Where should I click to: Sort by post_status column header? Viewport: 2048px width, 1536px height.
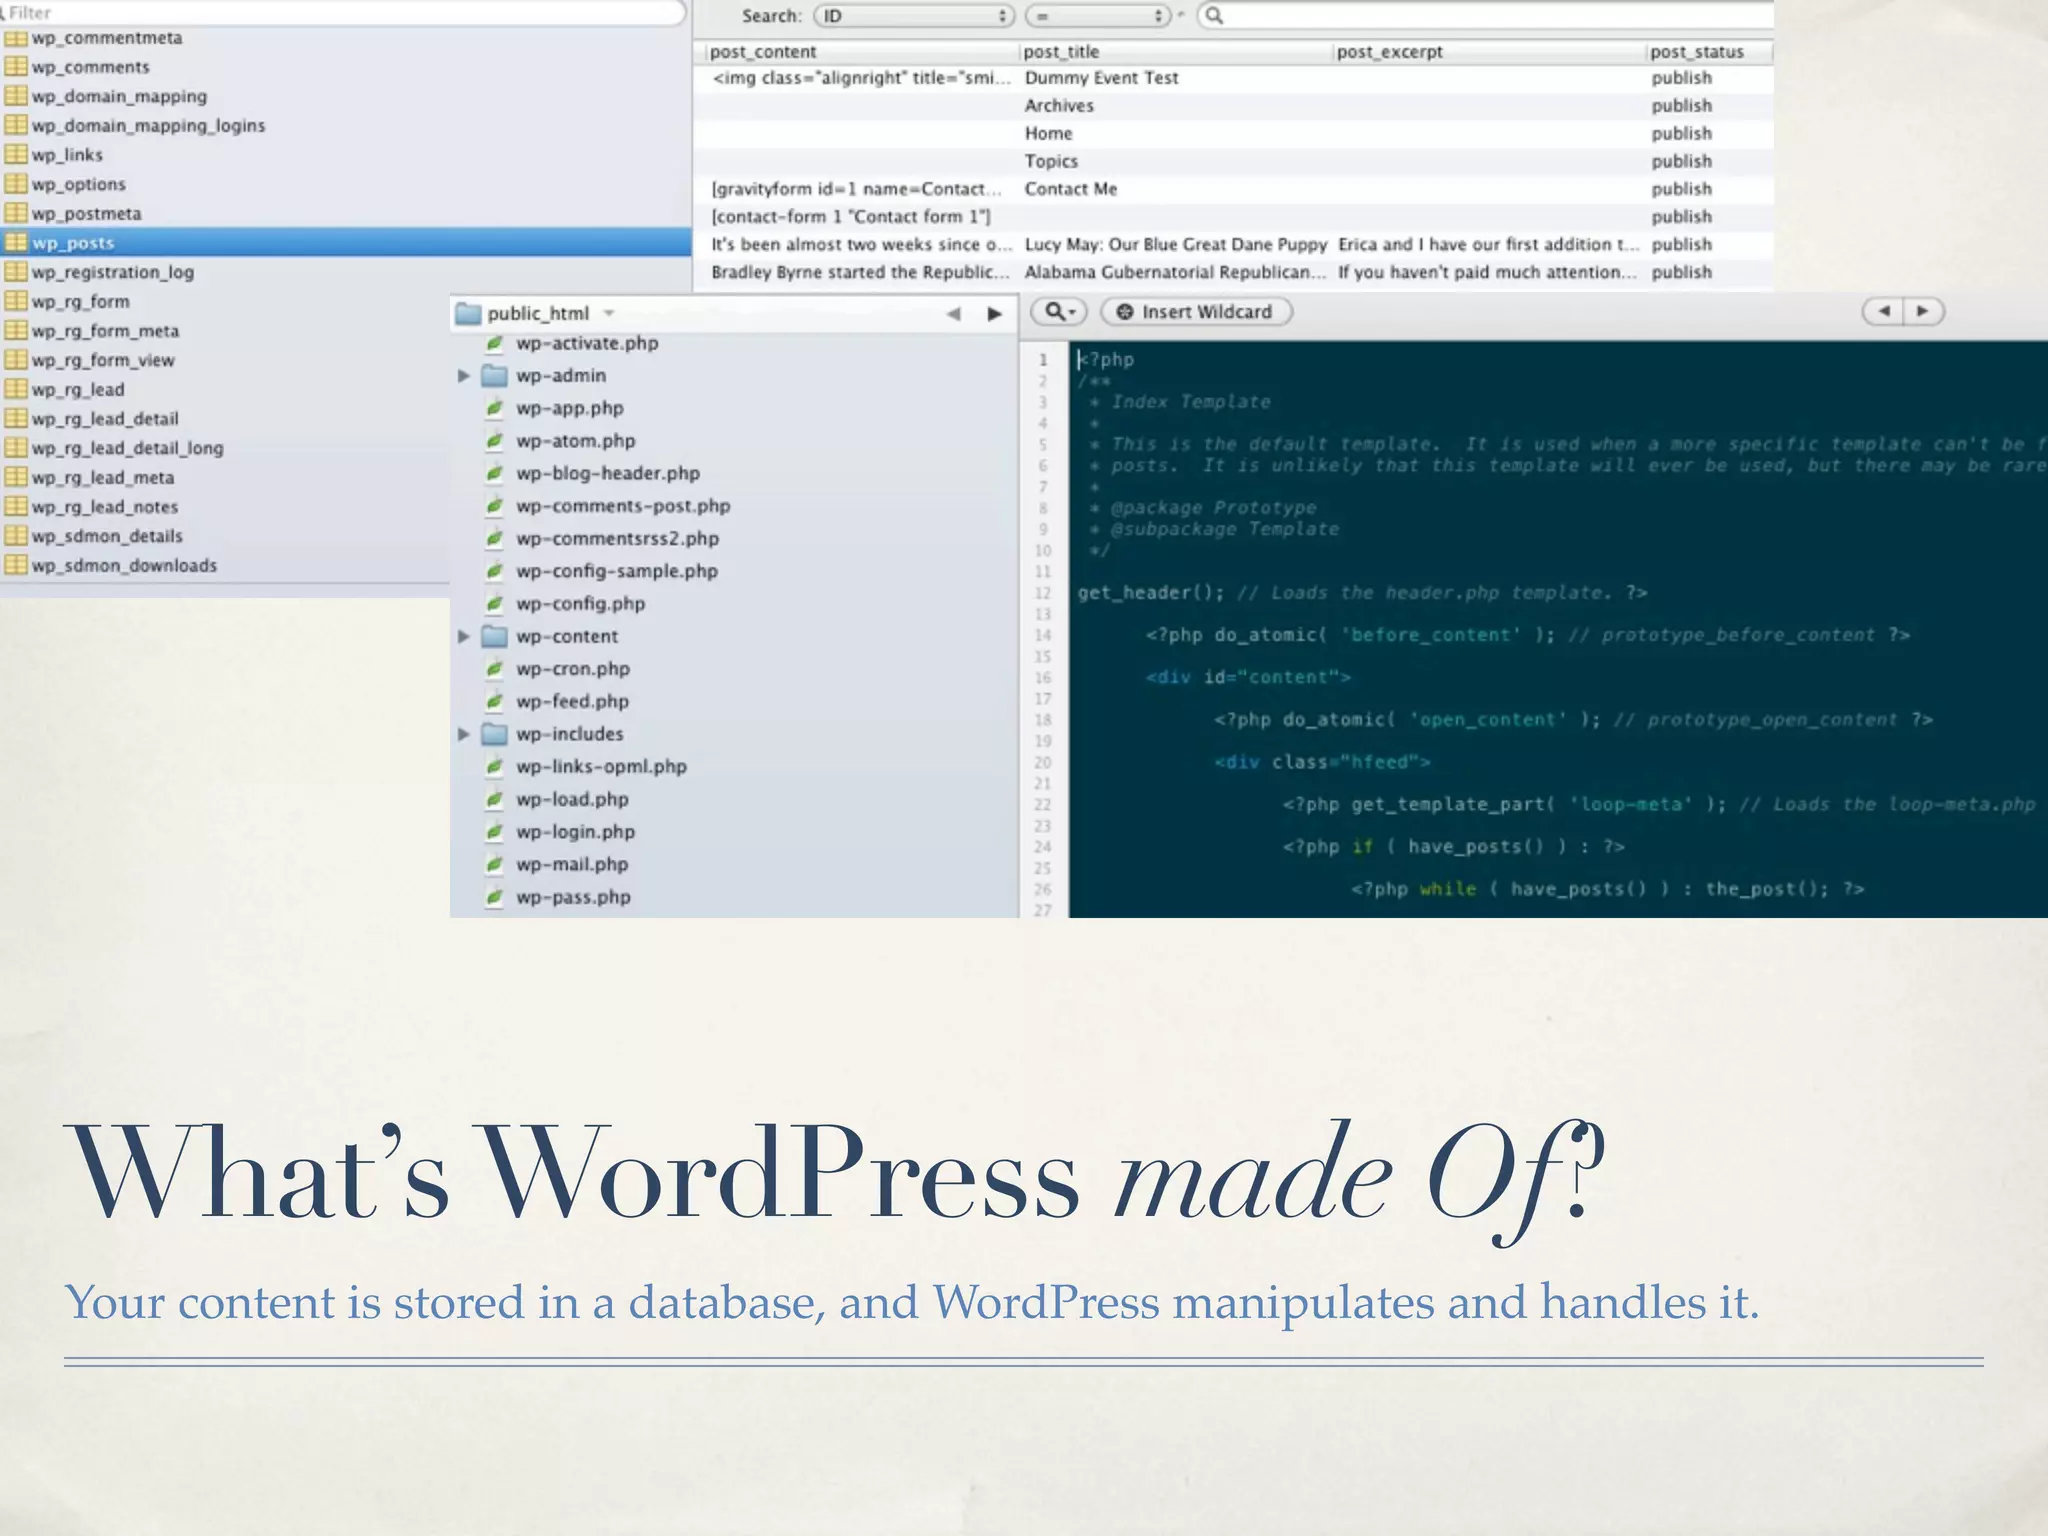(x=1709, y=51)
